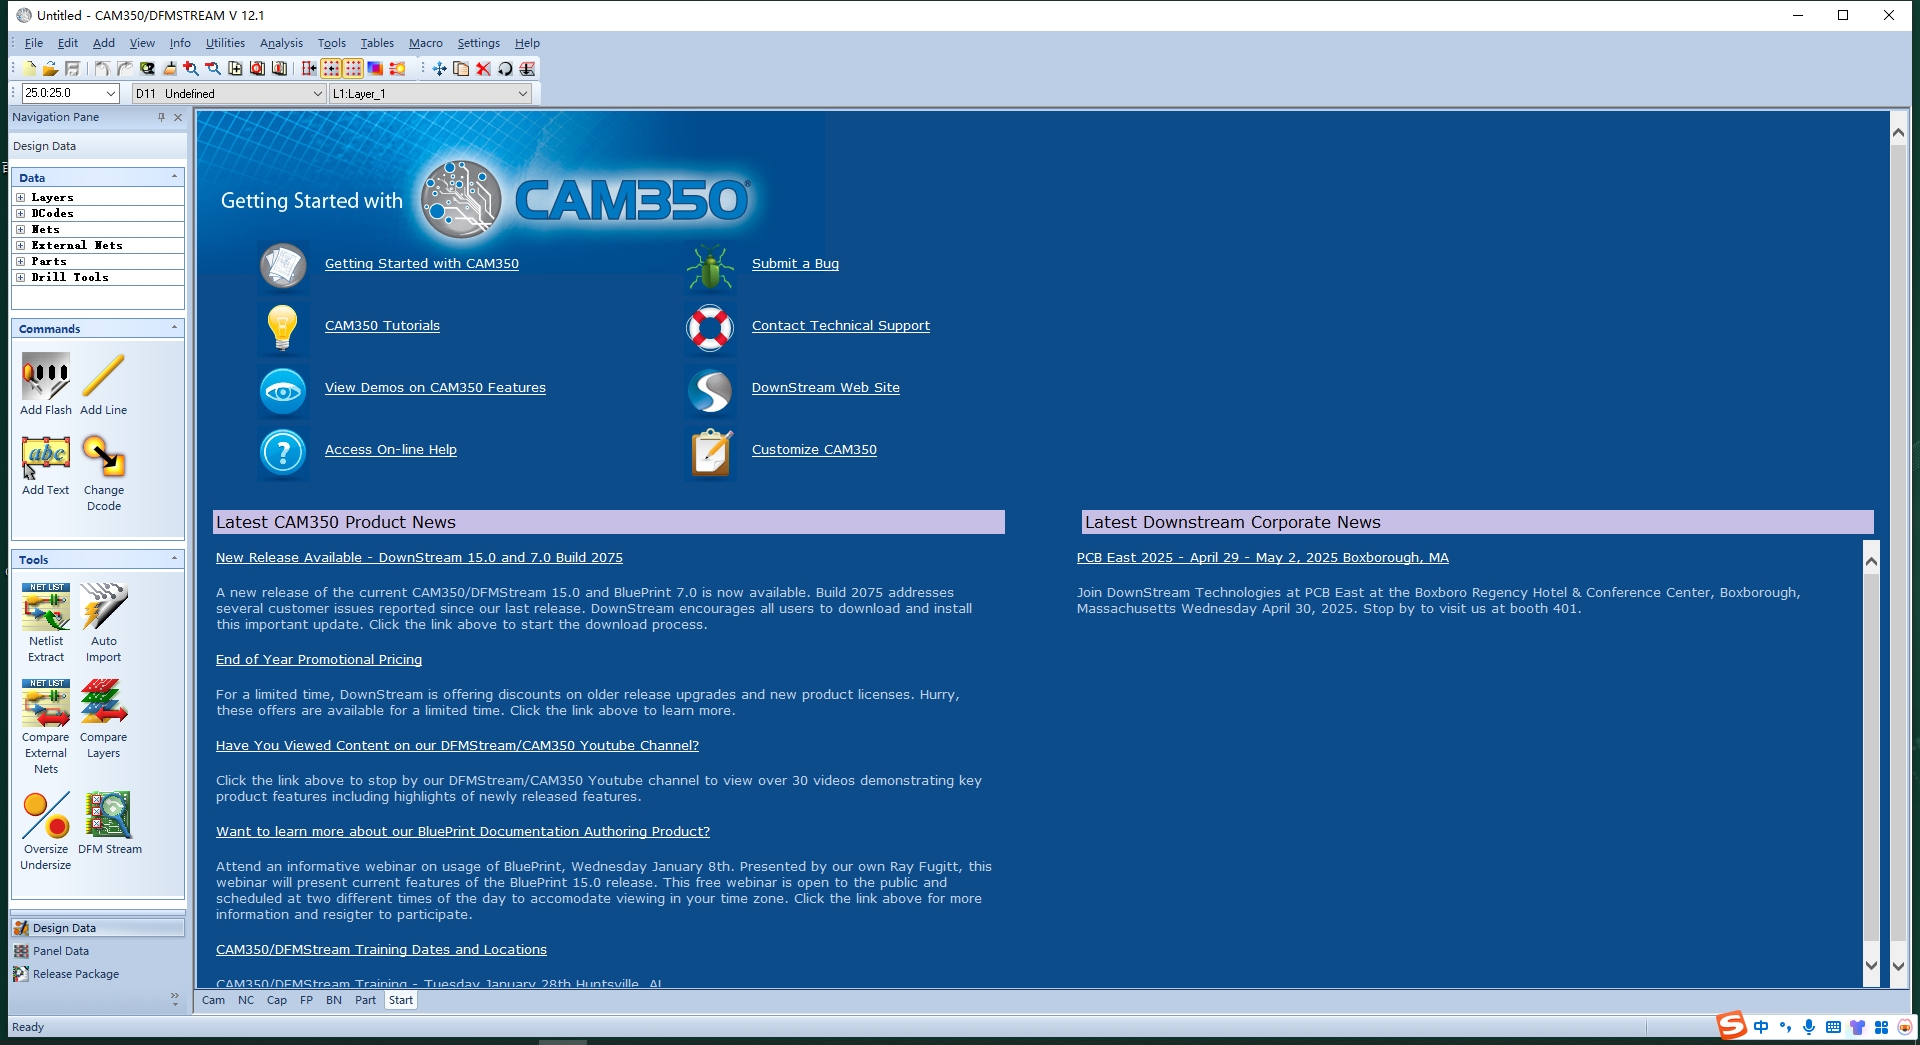Click the life preserver support icon

click(710, 329)
